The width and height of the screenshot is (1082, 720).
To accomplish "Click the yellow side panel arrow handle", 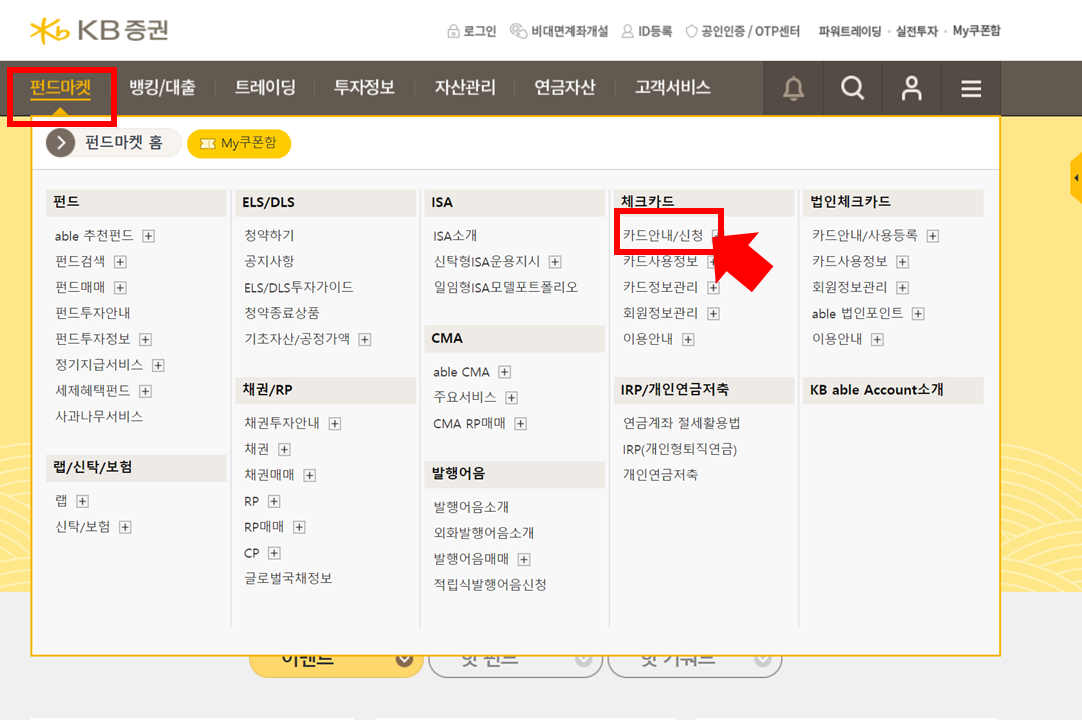I will pyautogui.click(x=1076, y=178).
